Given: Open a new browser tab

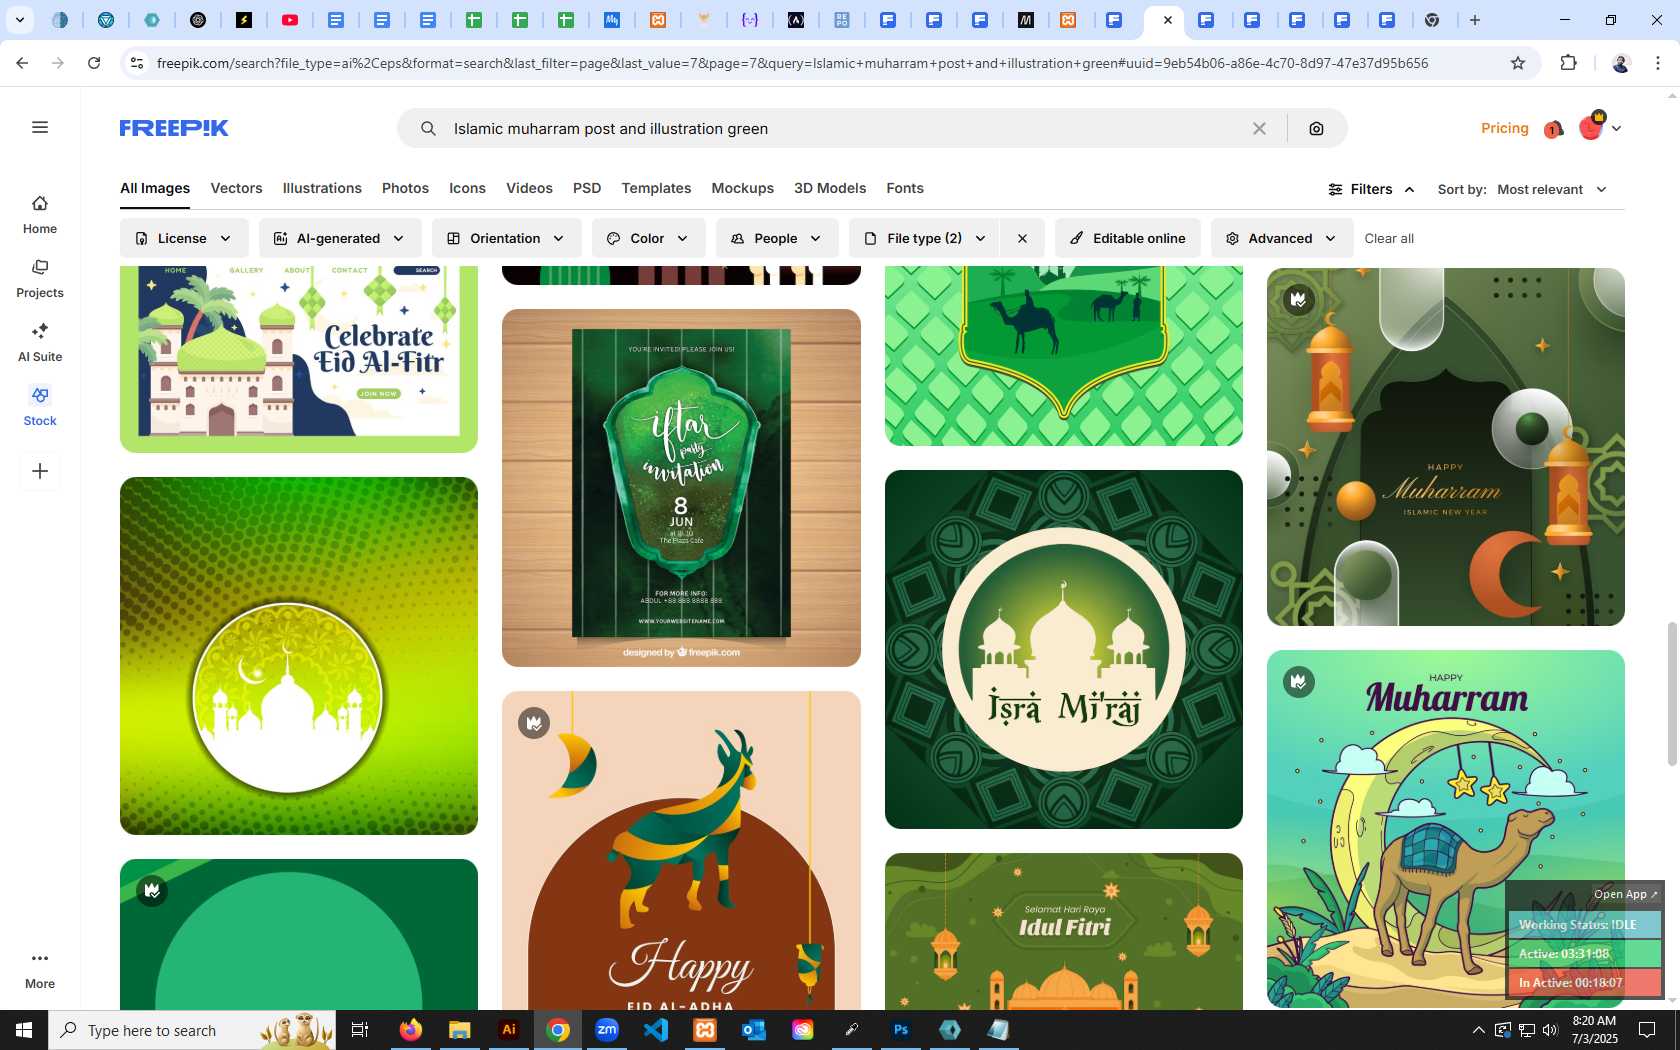Looking at the screenshot, I should [x=1475, y=20].
